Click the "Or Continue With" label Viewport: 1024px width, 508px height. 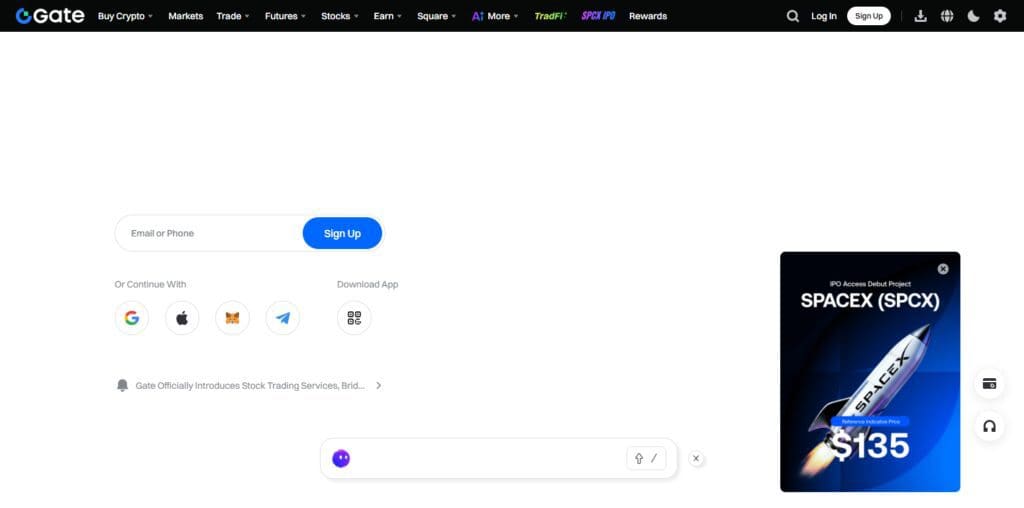150,284
